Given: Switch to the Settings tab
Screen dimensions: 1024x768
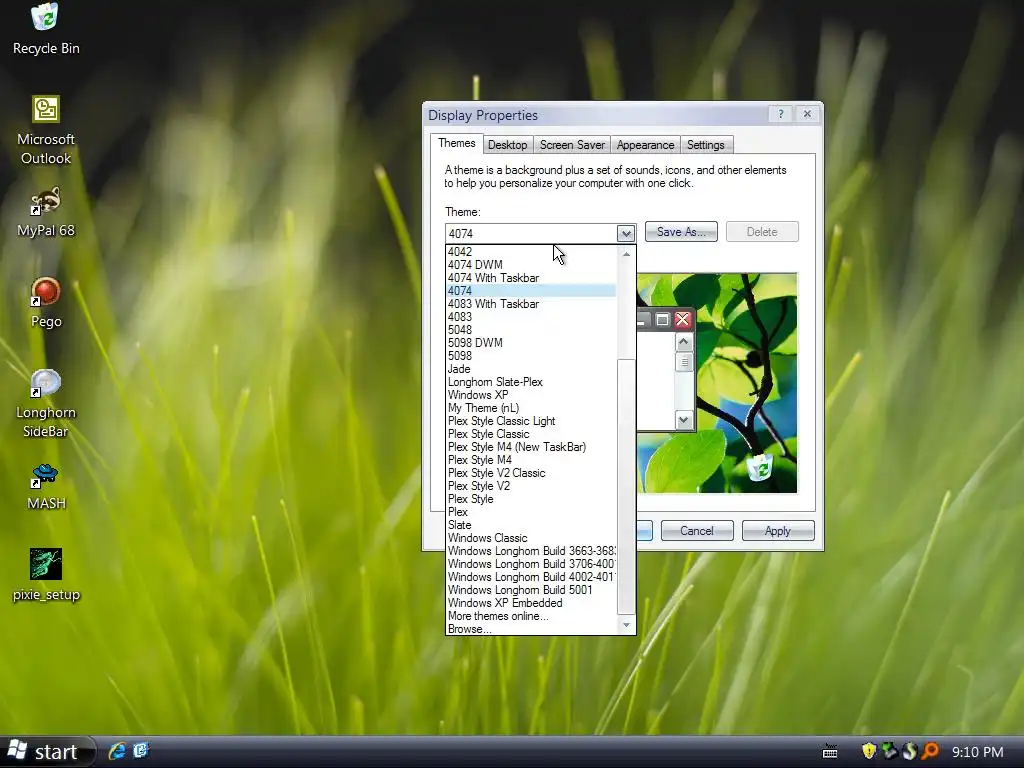Looking at the screenshot, I should point(705,145).
